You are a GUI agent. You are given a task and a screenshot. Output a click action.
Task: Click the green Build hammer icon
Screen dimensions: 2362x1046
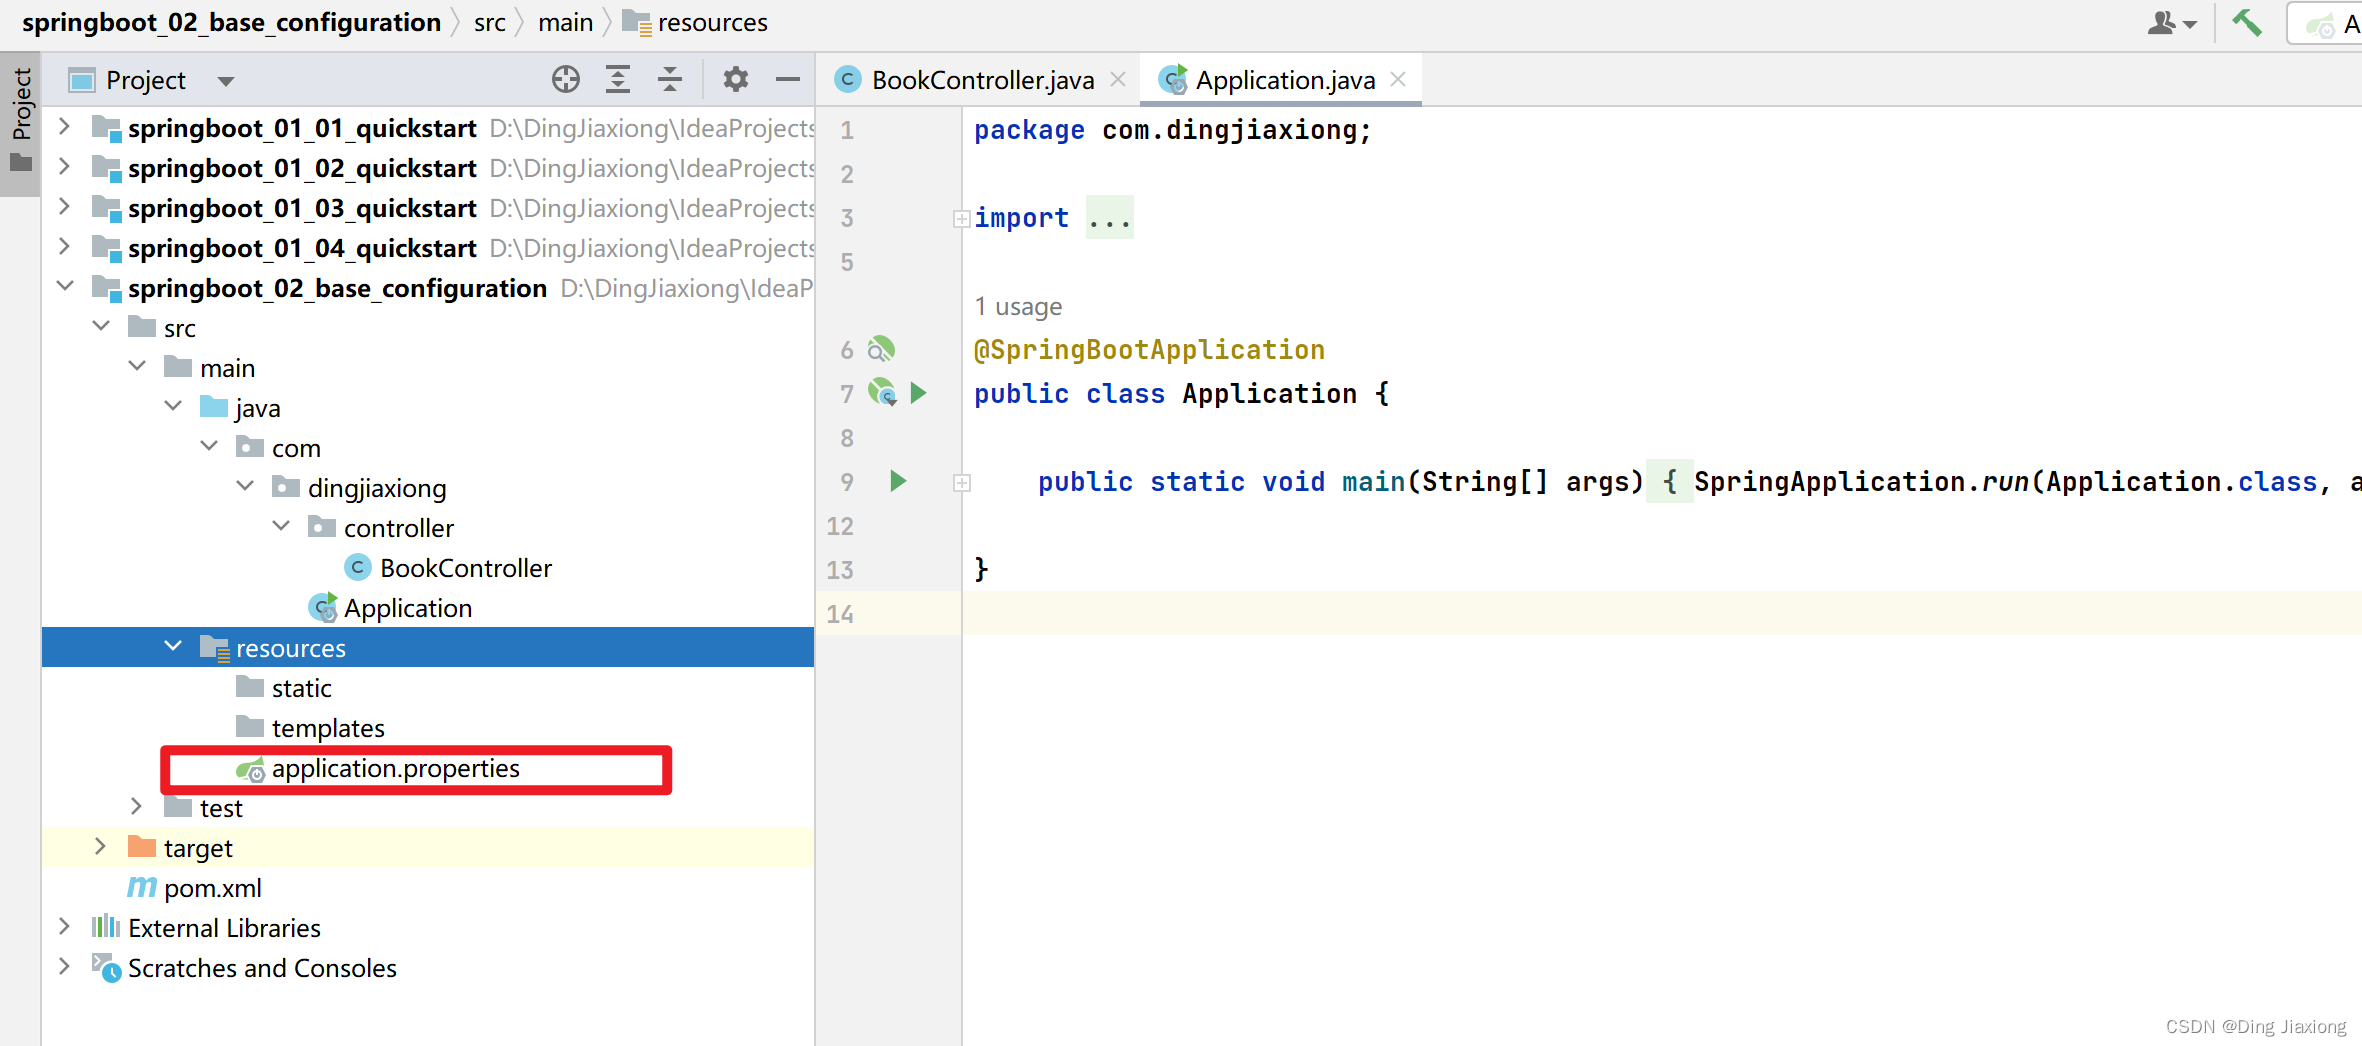tap(2247, 22)
